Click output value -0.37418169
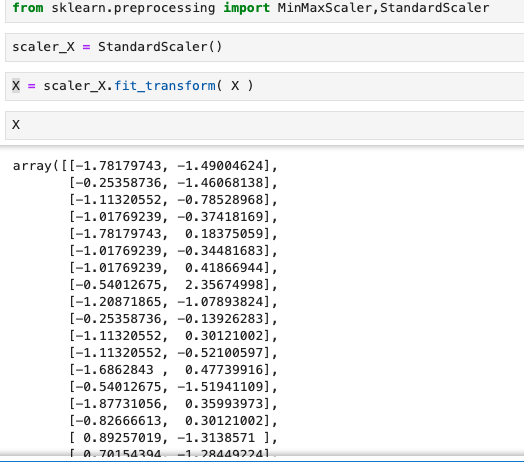This screenshot has height=467, width=524. [221, 217]
